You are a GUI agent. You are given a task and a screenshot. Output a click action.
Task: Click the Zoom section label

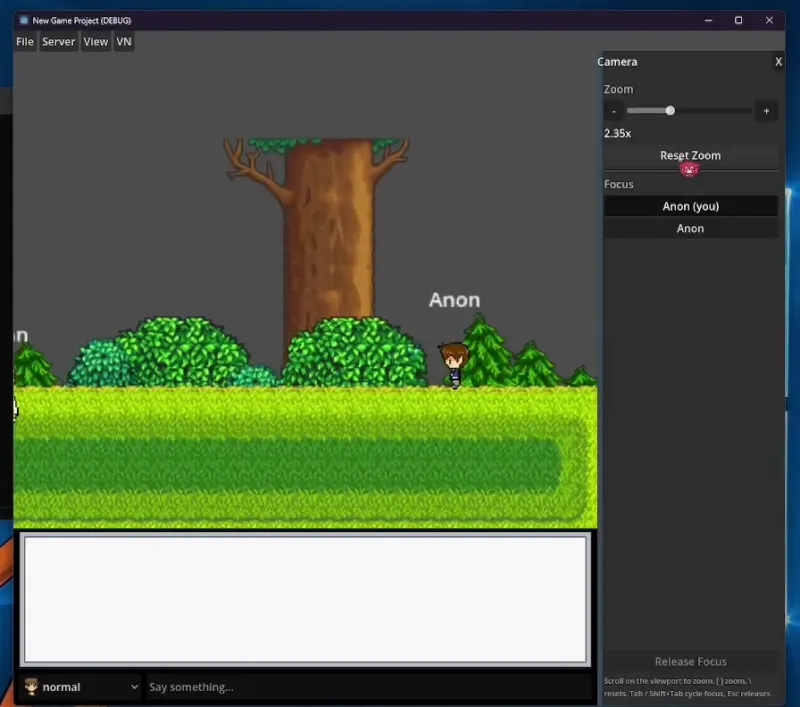618,89
